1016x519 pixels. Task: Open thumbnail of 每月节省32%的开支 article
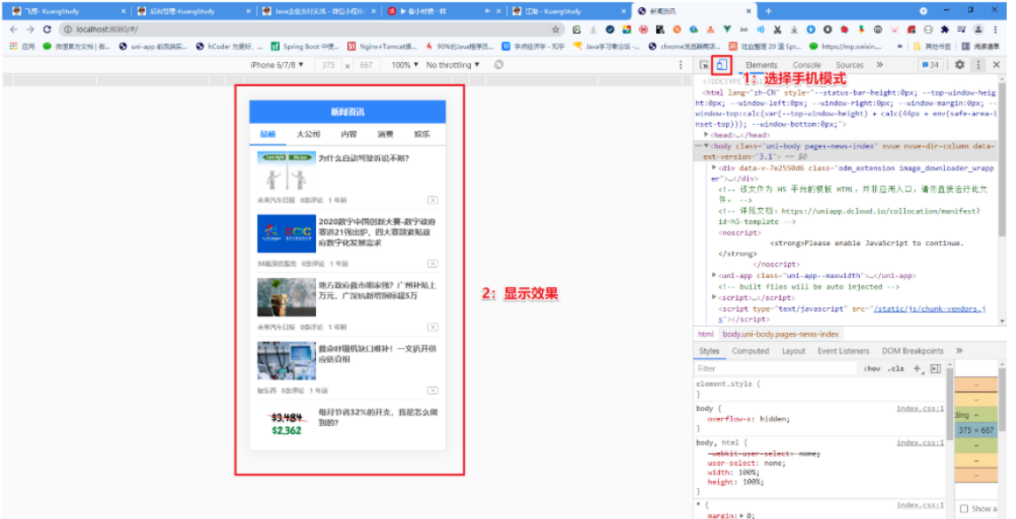(x=286, y=424)
